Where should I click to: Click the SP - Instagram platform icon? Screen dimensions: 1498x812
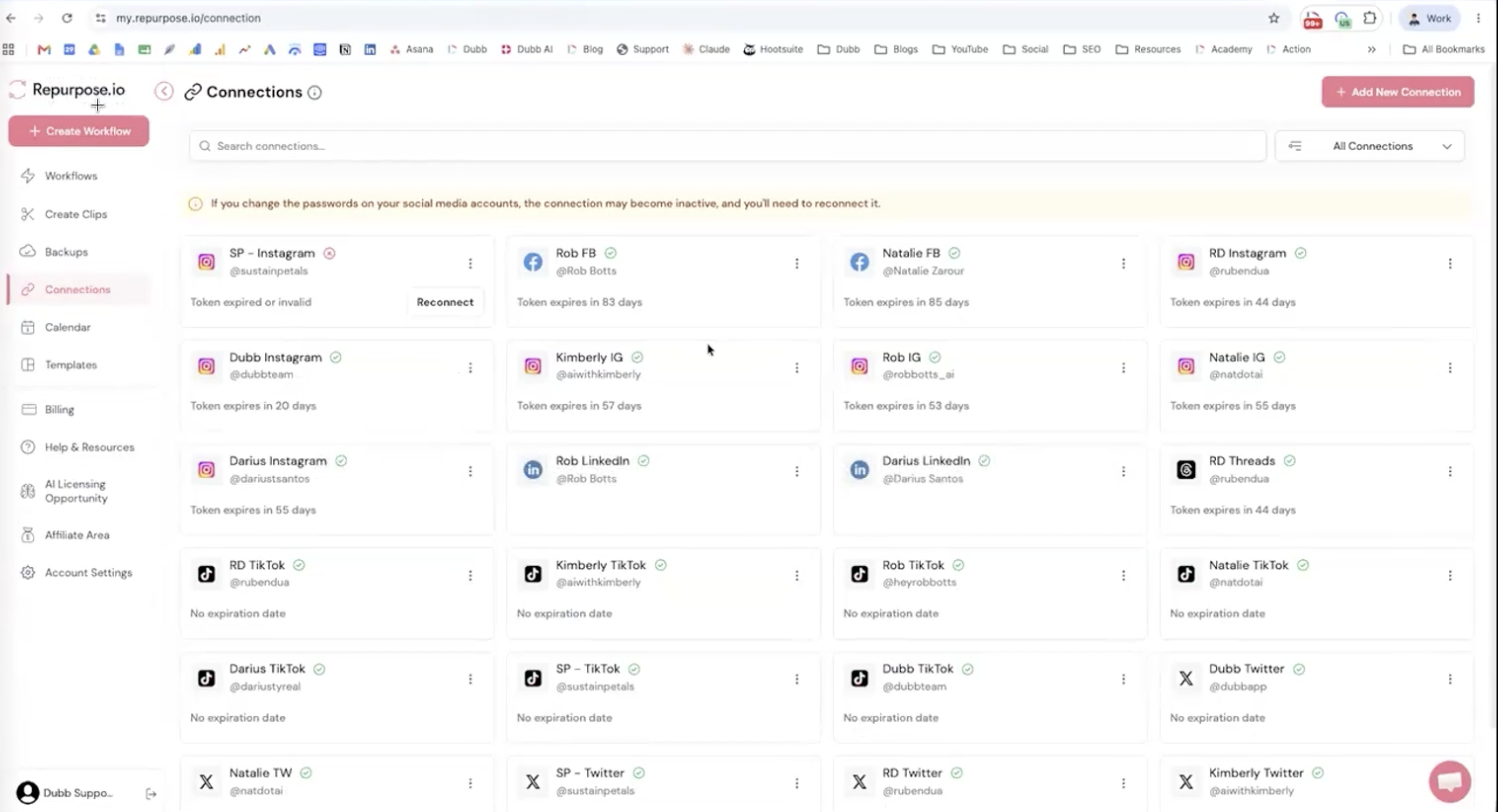pos(206,262)
